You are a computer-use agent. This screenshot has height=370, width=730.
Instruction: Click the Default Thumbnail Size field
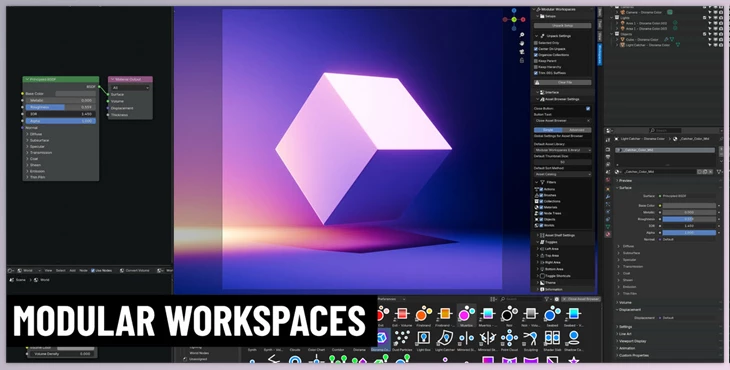click(x=562, y=162)
